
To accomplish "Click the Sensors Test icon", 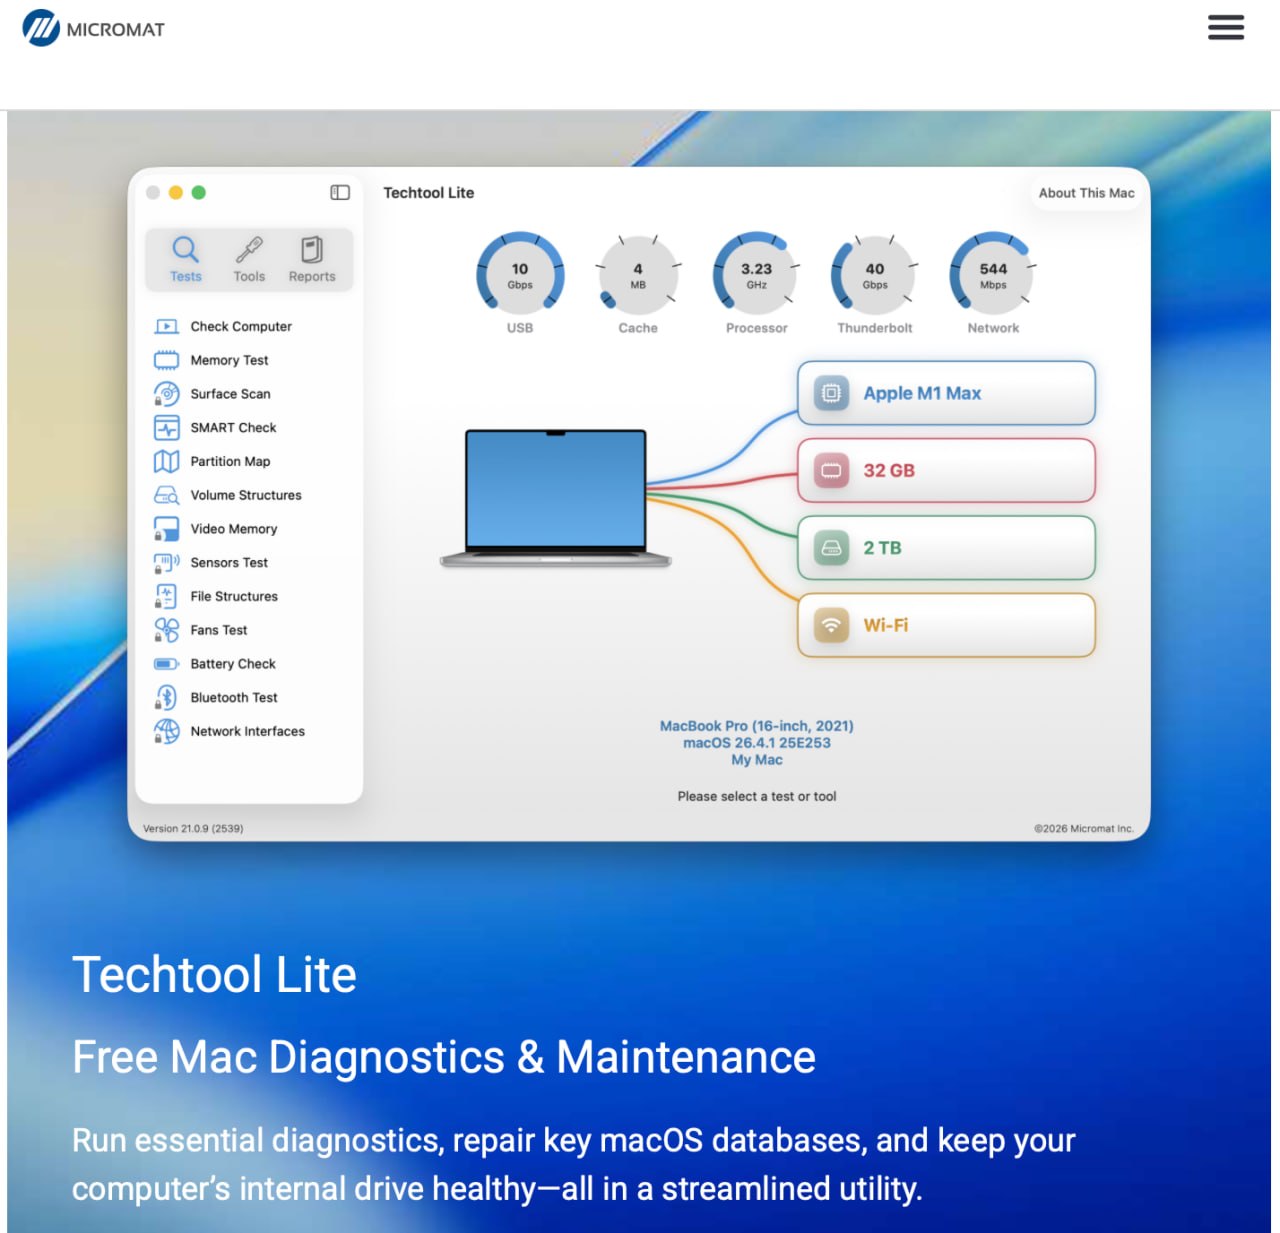I will [167, 563].
